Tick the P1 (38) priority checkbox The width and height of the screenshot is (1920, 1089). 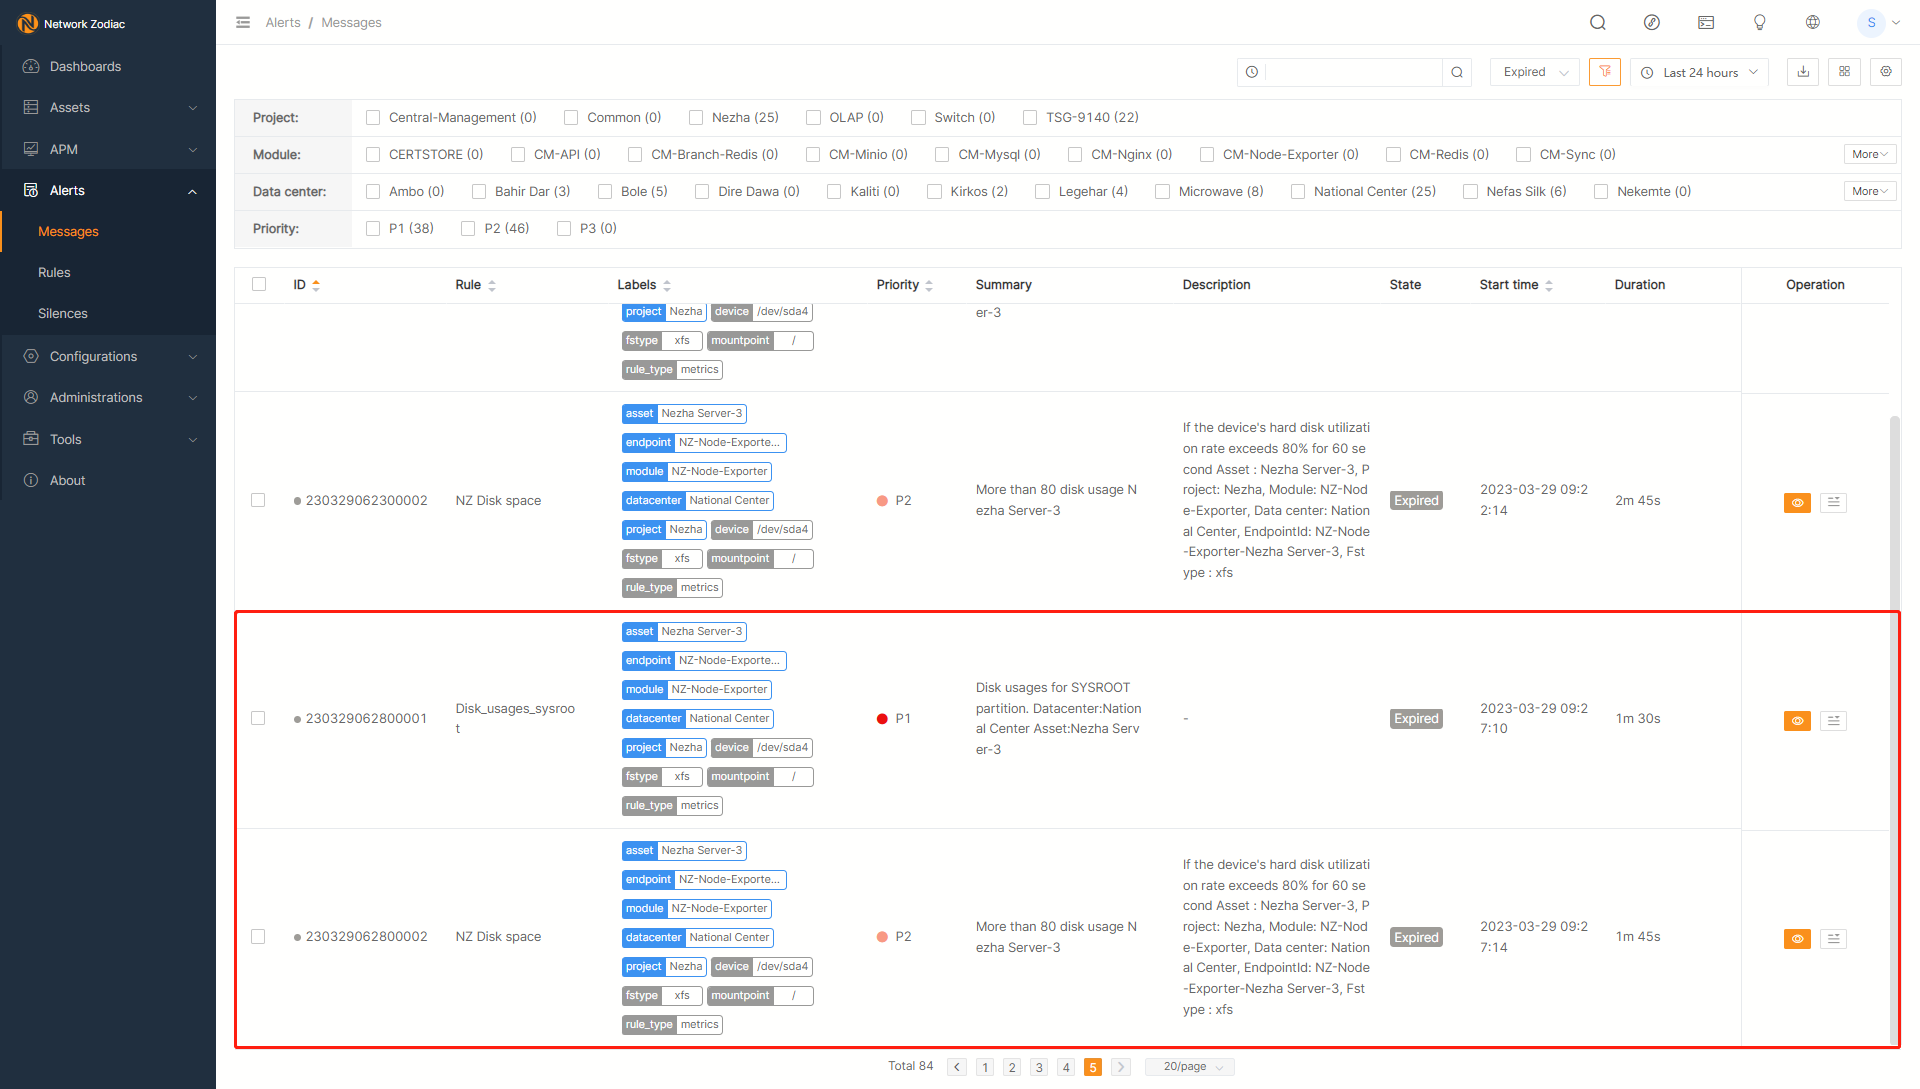pyautogui.click(x=373, y=229)
